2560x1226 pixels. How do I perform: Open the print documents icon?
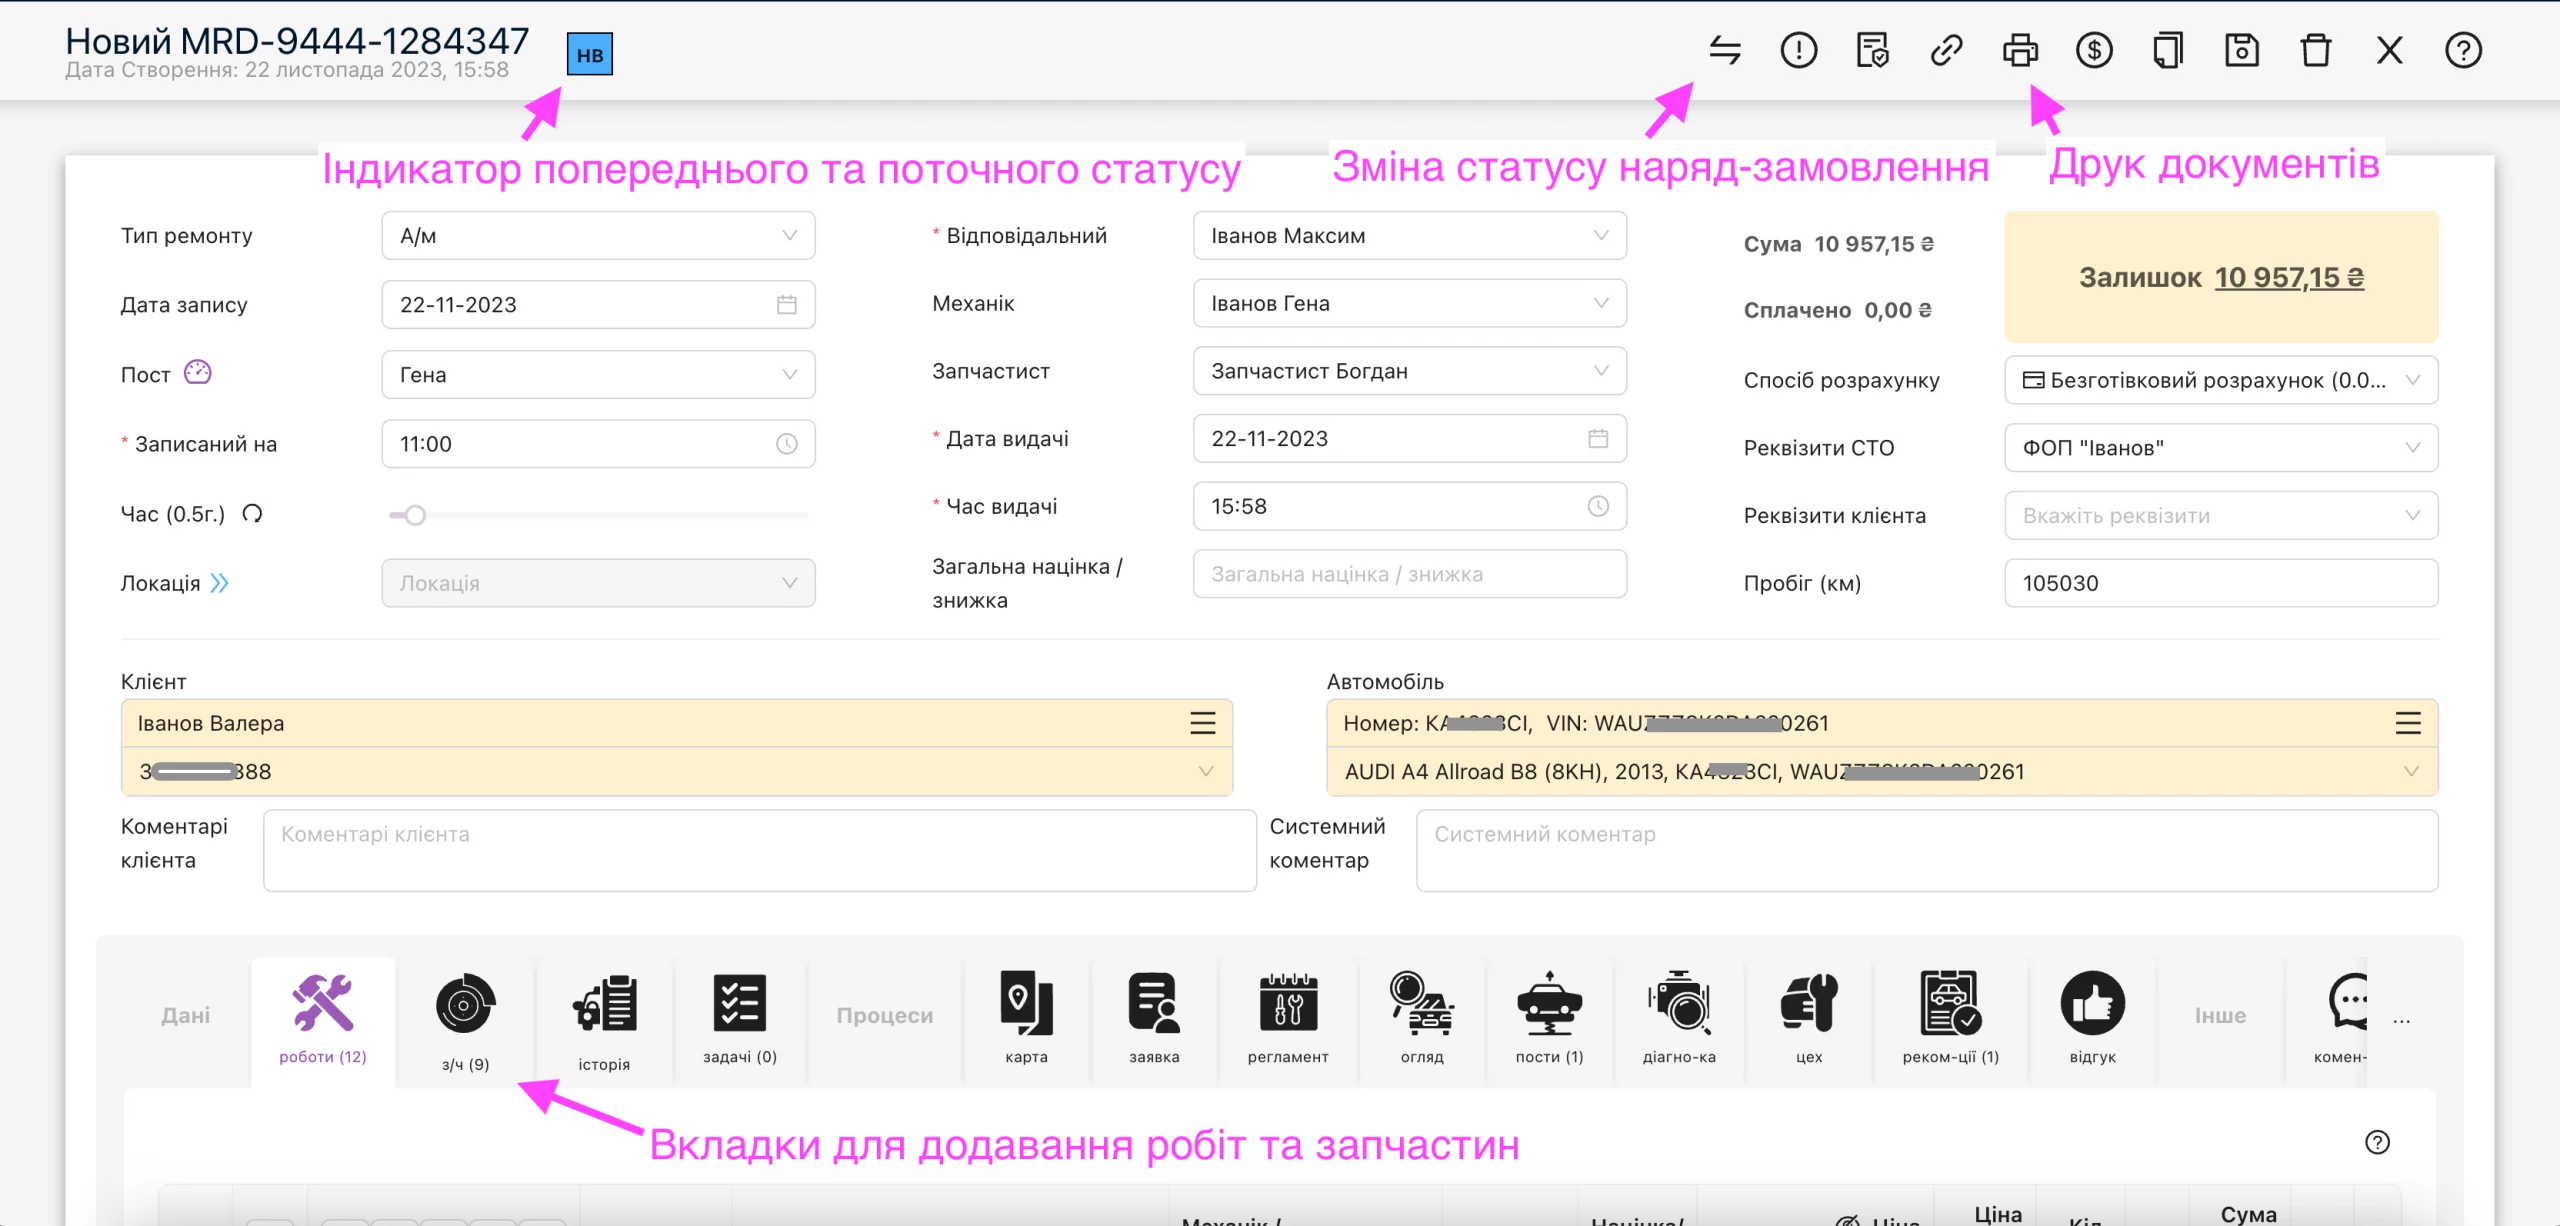click(x=2020, y=50)
